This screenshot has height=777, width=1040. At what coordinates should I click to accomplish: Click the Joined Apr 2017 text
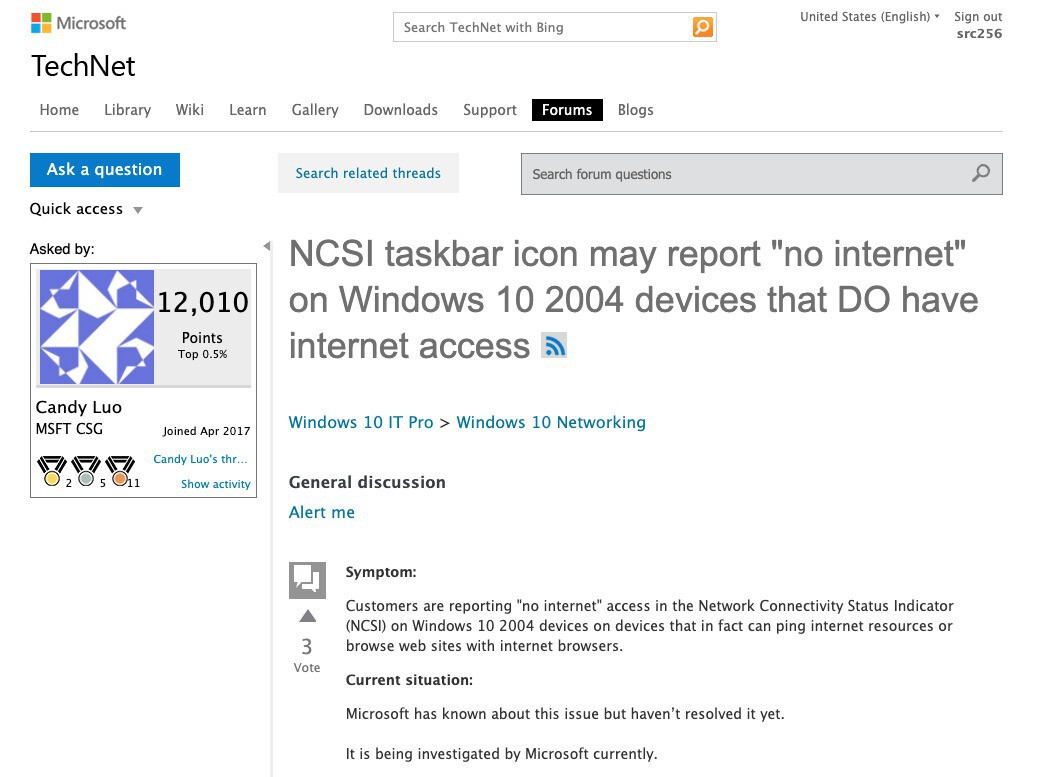pos(206,431)
